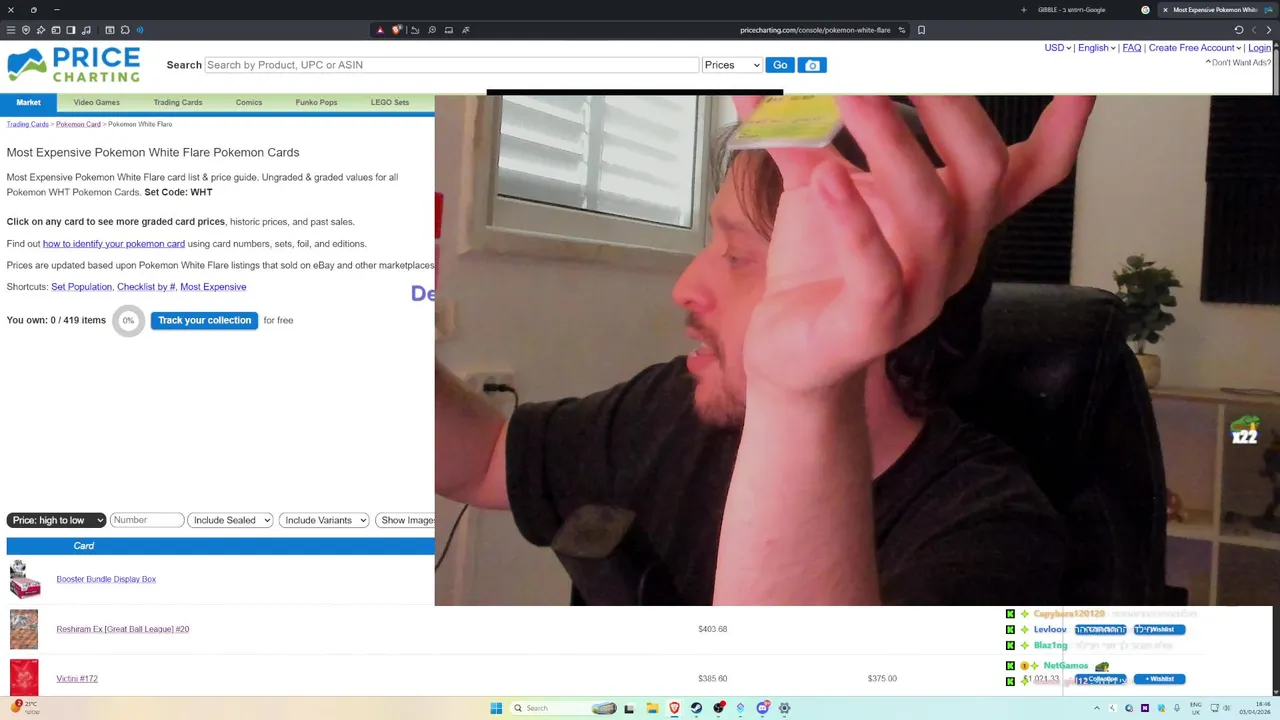Viewport: 1280px width, 720px height.
Task: Click the Brave Rewards triangle icon
Action: 380,30
